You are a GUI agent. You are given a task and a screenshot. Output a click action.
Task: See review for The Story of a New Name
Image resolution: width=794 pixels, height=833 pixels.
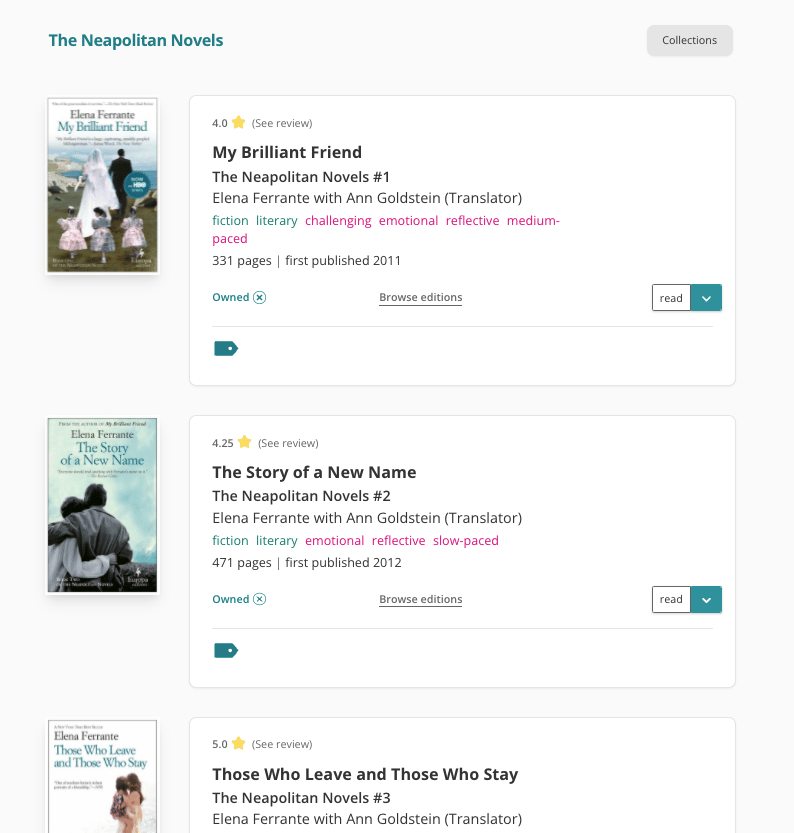tap(288, 443)
